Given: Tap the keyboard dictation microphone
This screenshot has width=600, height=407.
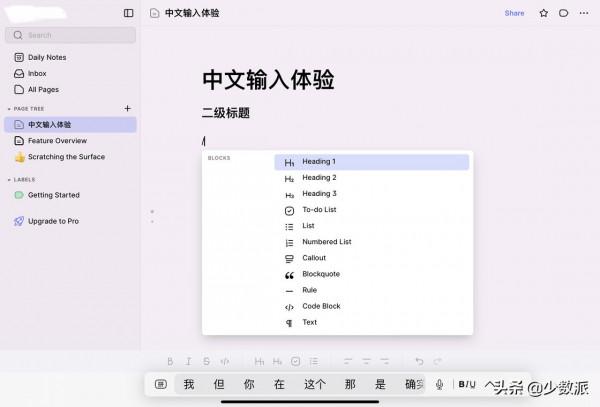Looking at the screenshot, I should click(x=439, y=384).
